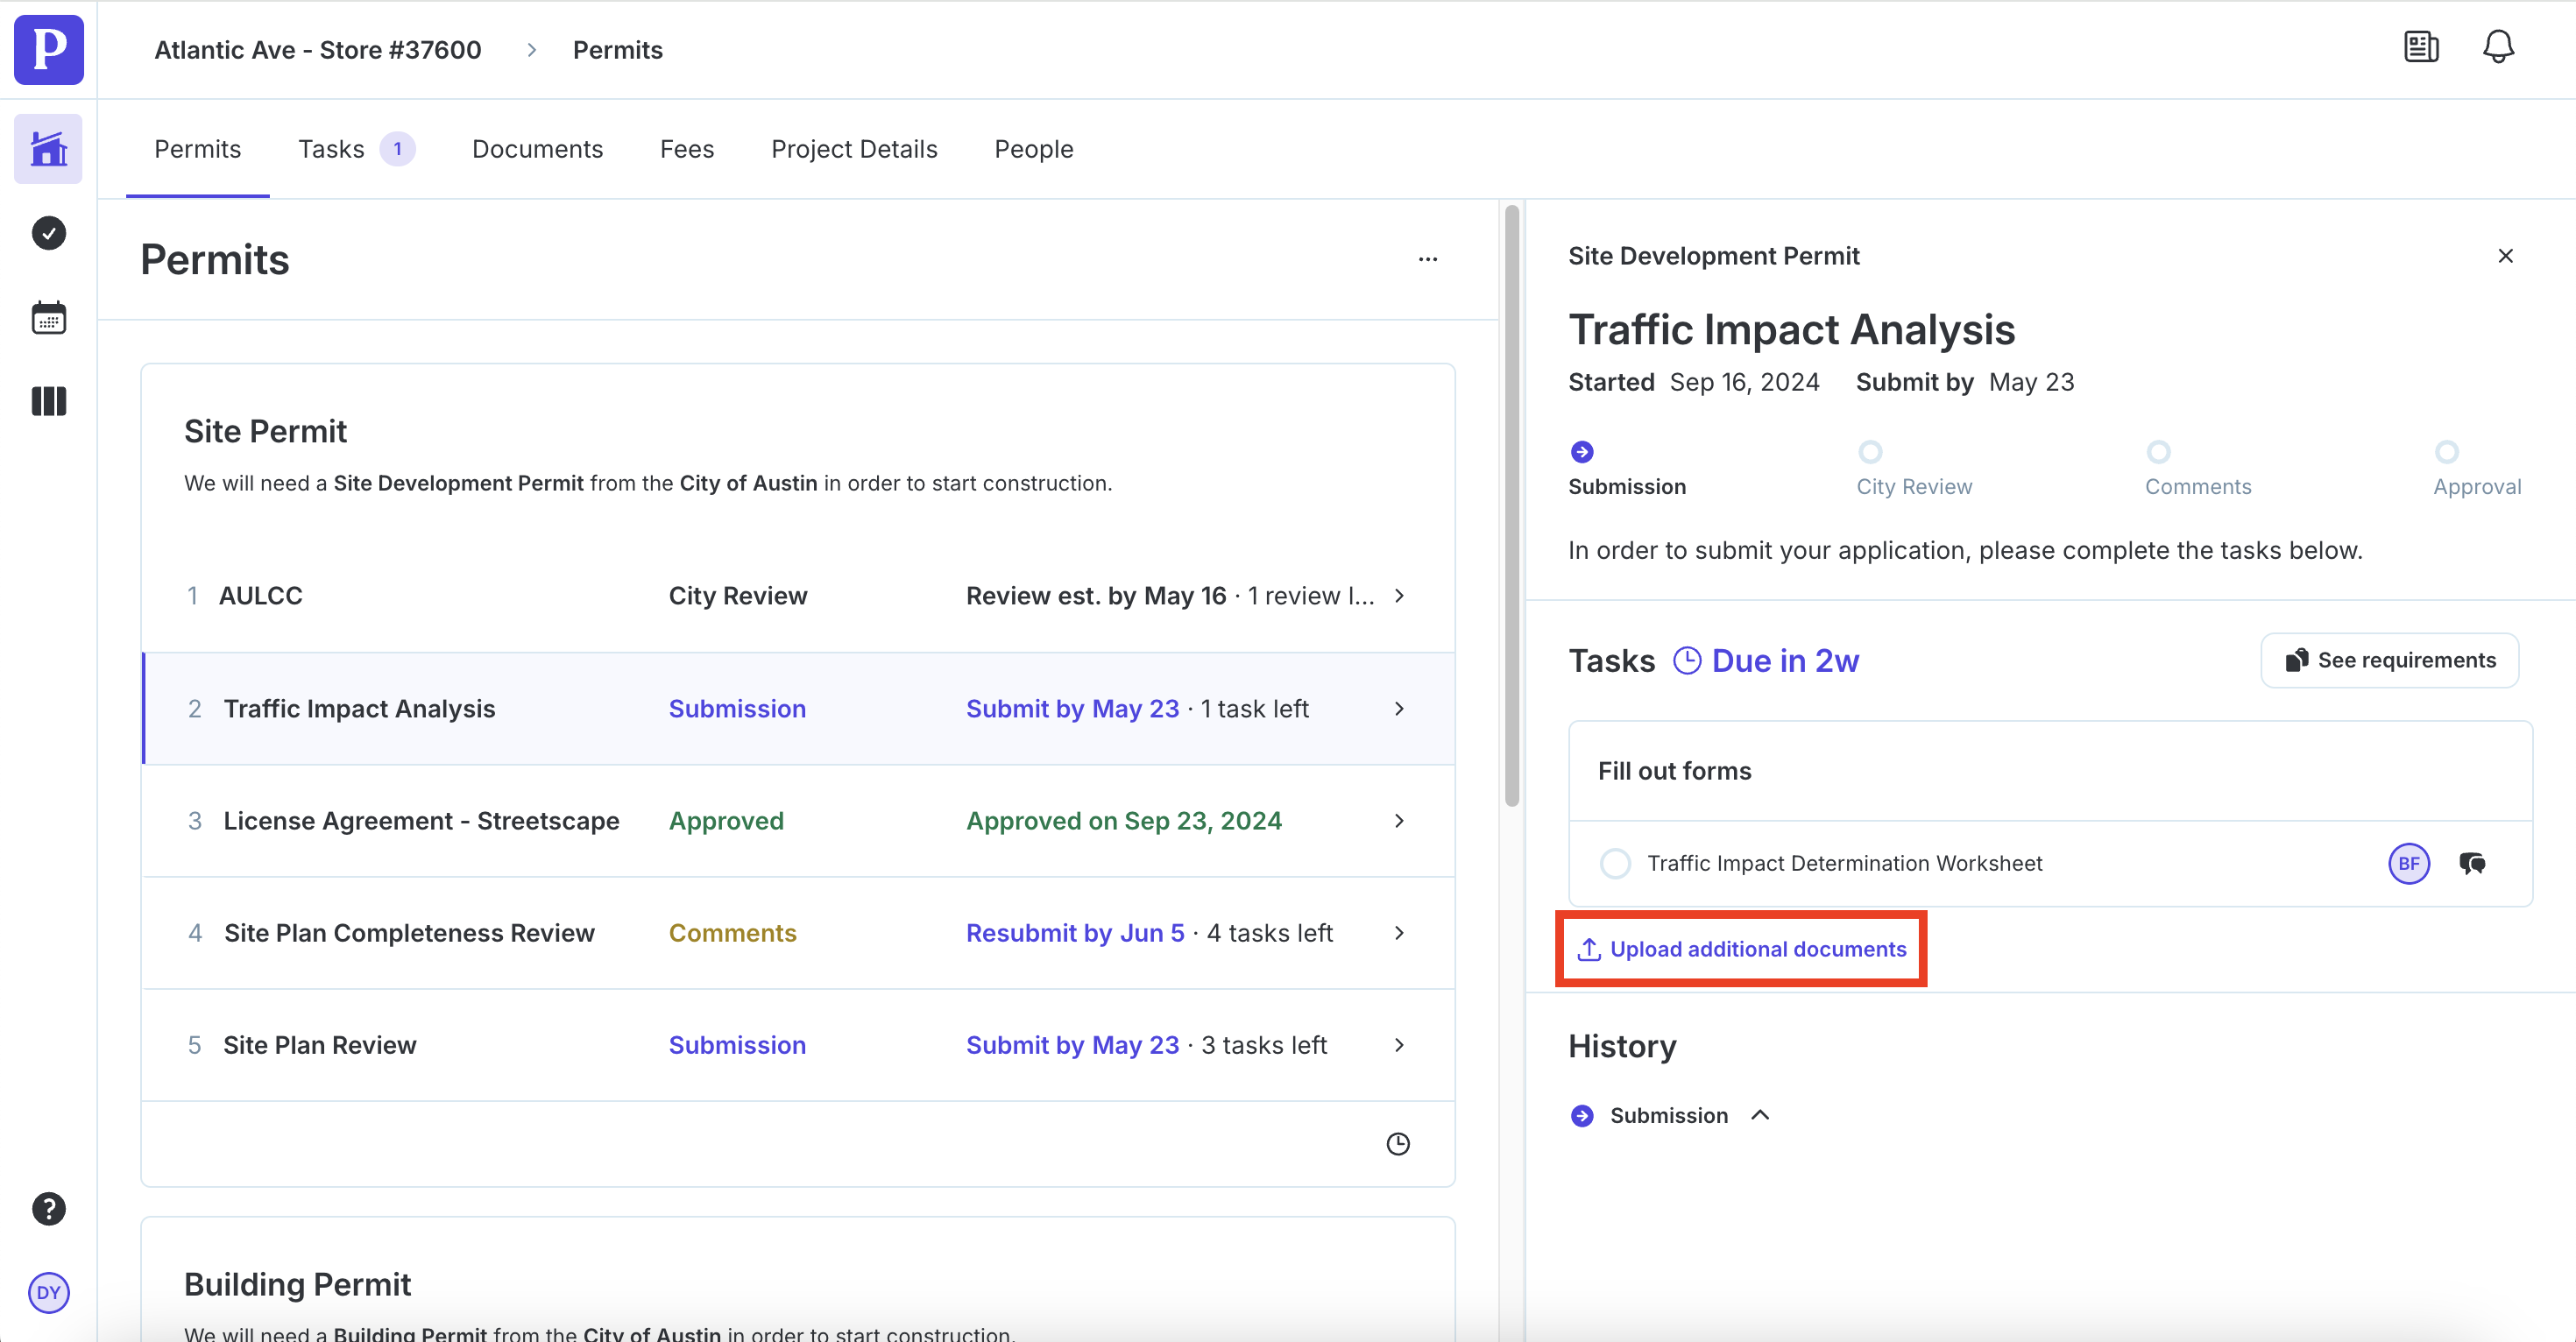Click the permits list vertical scrollbar

1511,505
